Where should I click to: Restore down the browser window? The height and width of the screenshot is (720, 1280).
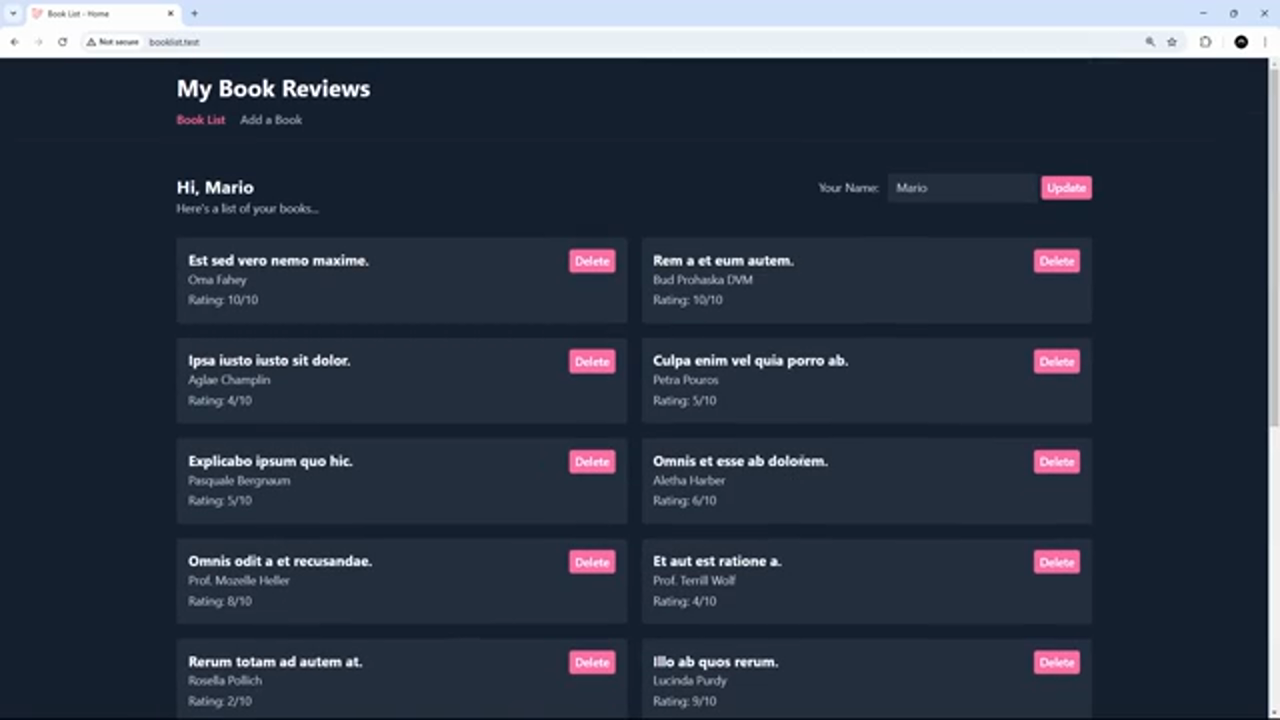pos(1233,14)
